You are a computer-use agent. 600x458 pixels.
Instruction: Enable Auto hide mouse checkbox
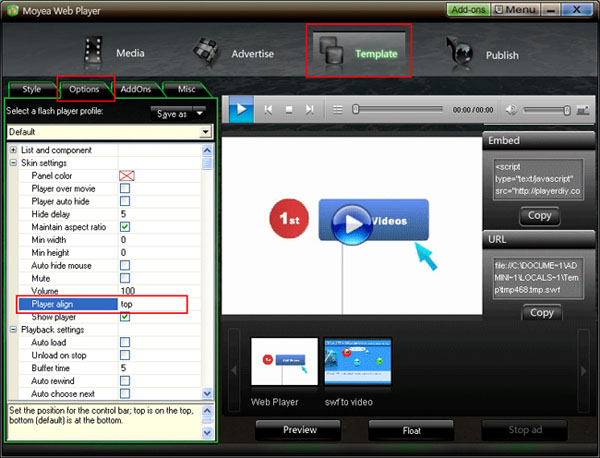[x=125, y=265]
